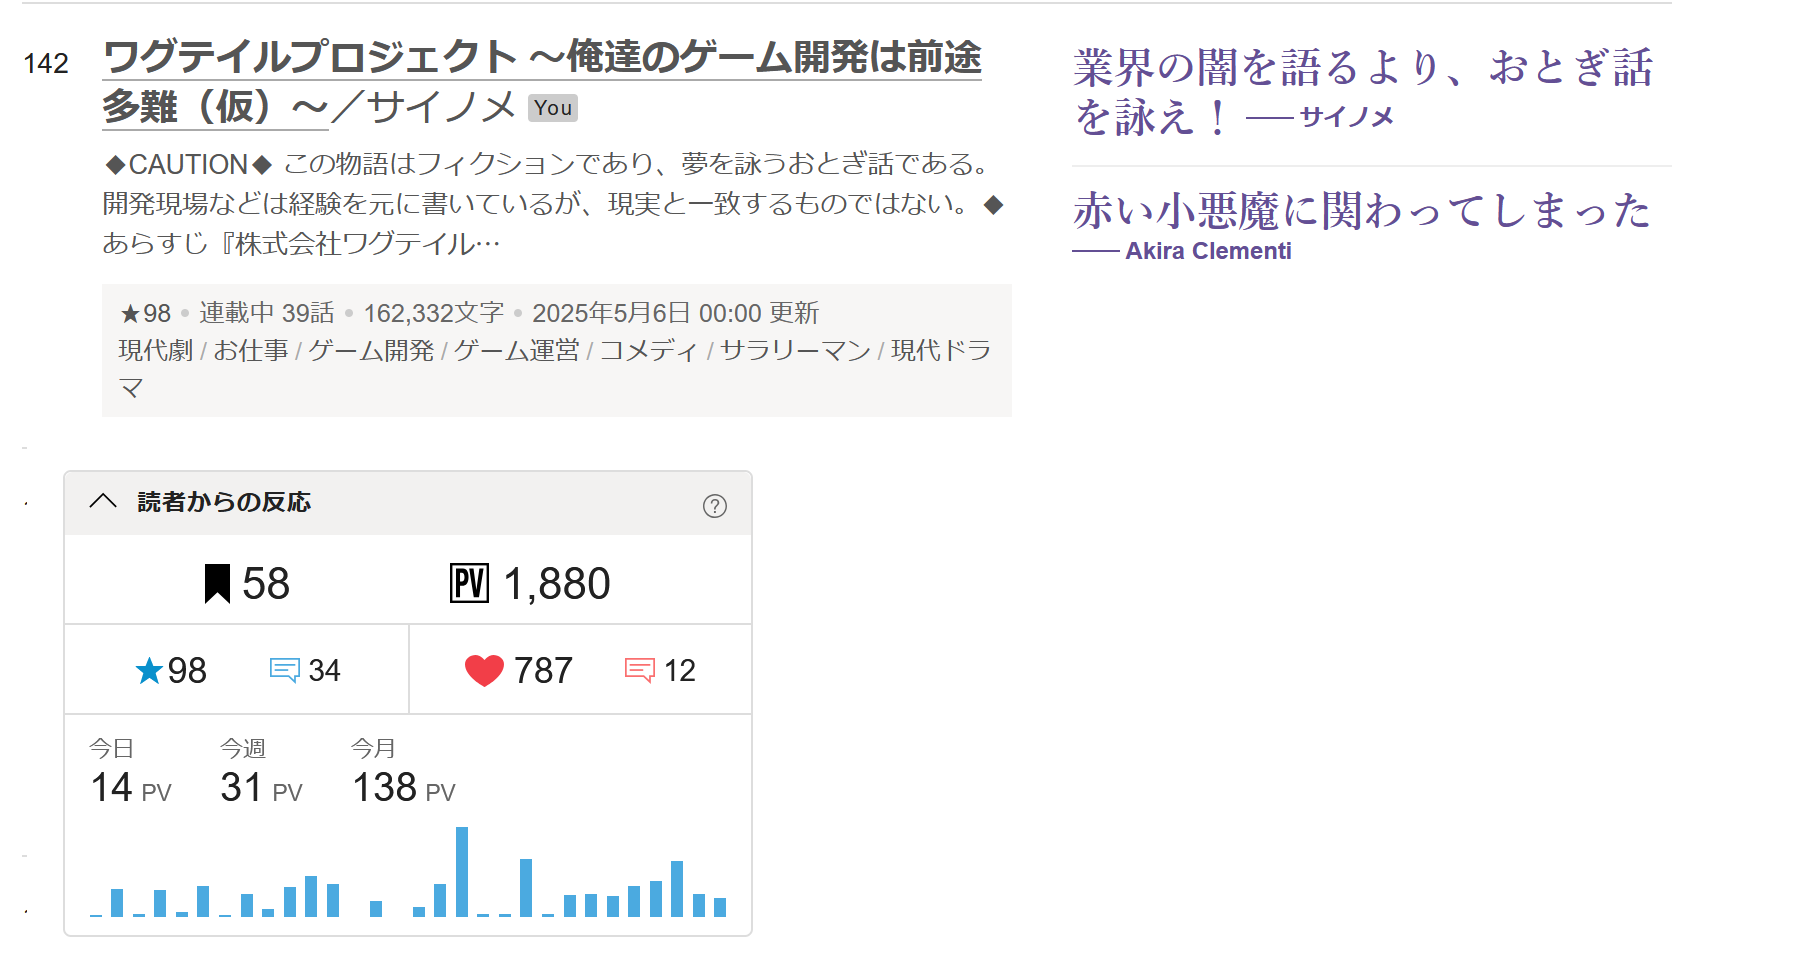Click the help question mark icon
Image resolution: width=1807 pixels, height=962 pixels.
tap(714, 506)
